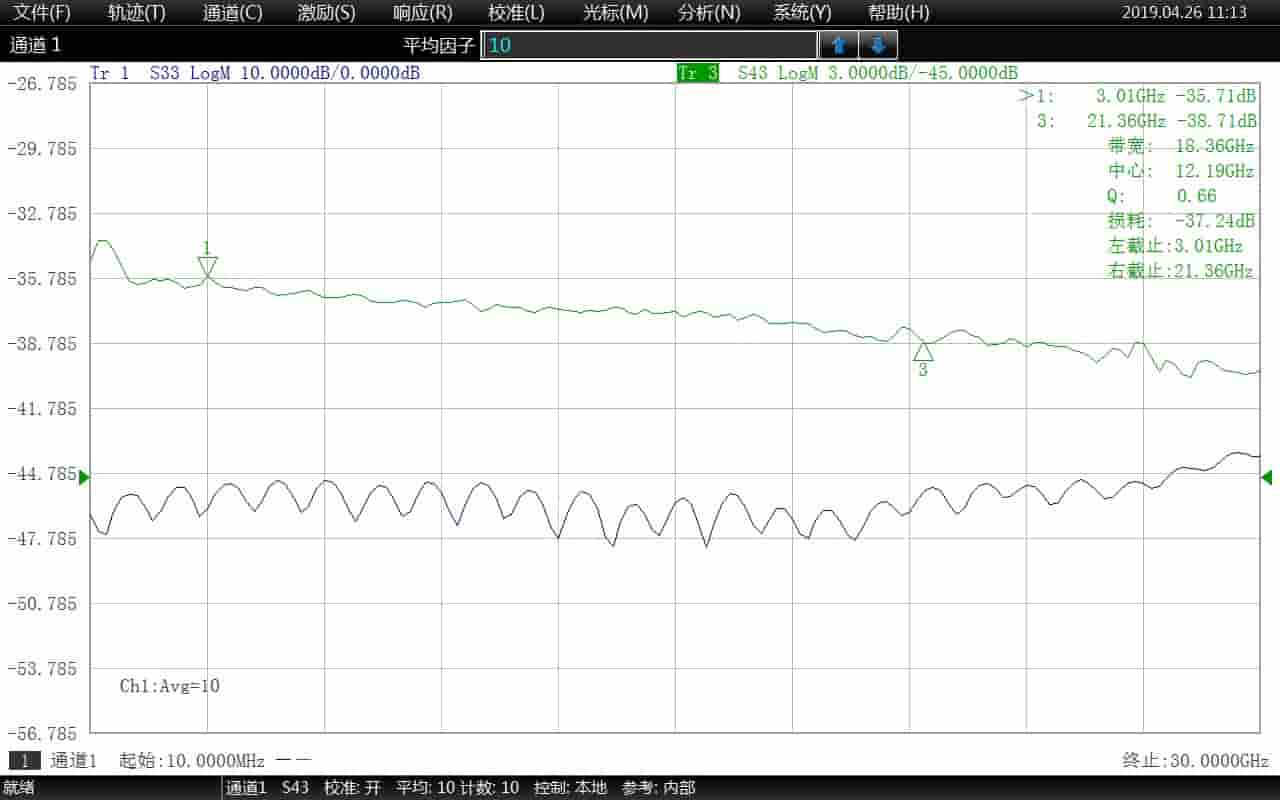Click inside the 平均因子 averaging factor field
Image resolution: width=1280 pixels, height=800 pixels.
coord(650,44)
